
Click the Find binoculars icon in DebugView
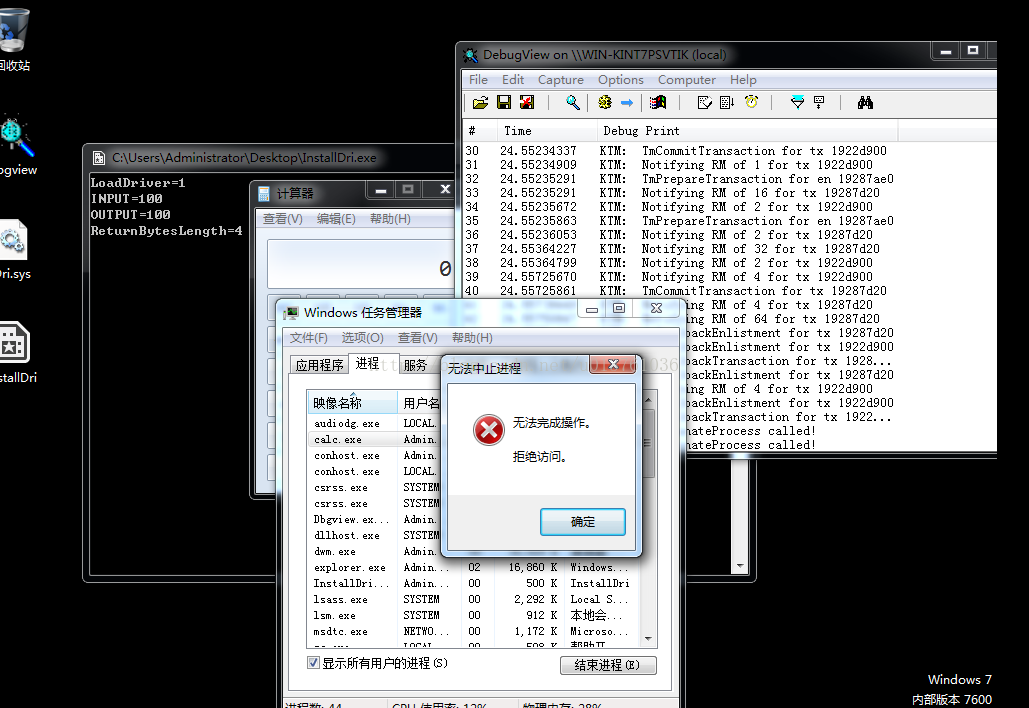(865, 102)
